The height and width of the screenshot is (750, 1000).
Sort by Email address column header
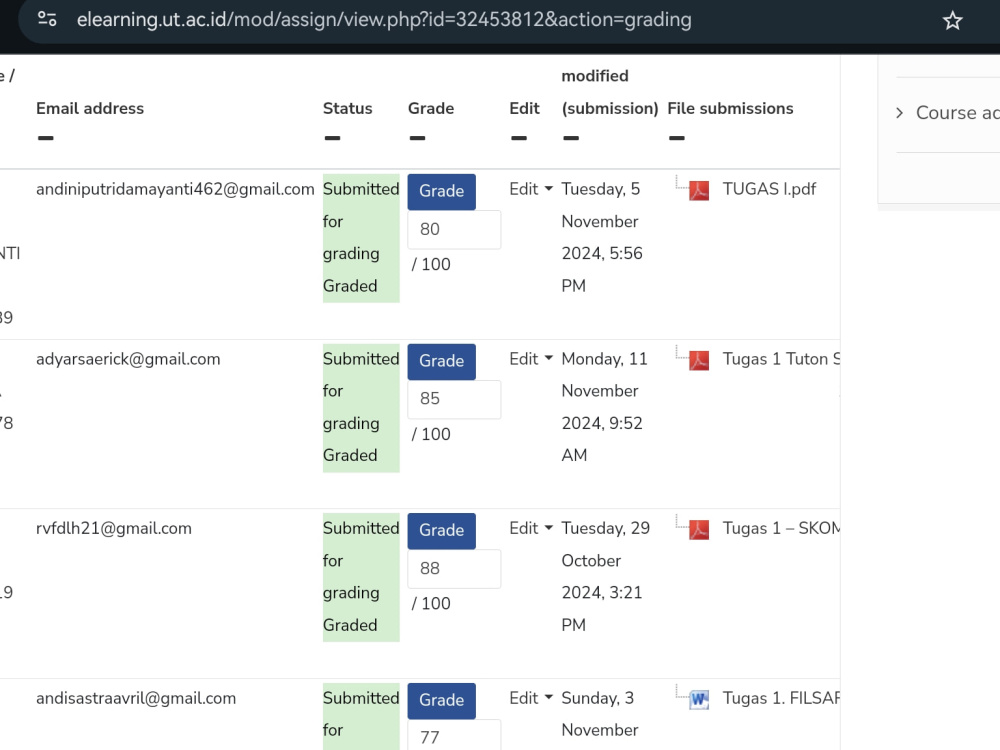(x=90, y=108)
